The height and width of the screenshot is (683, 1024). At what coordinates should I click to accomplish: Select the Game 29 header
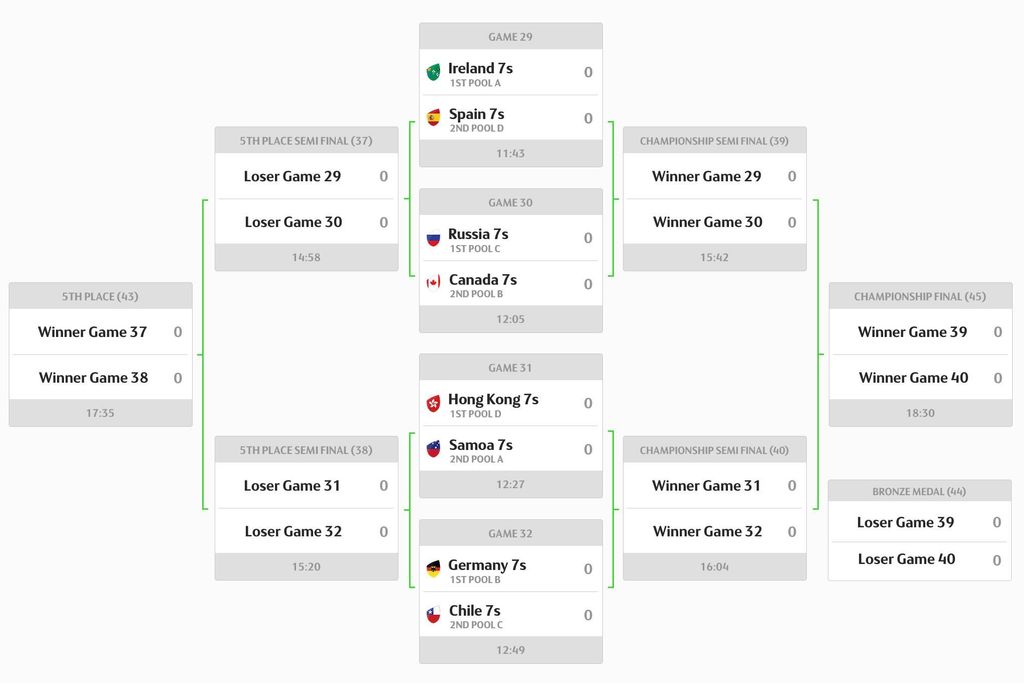pyautogui.click(x=510, y=37)
